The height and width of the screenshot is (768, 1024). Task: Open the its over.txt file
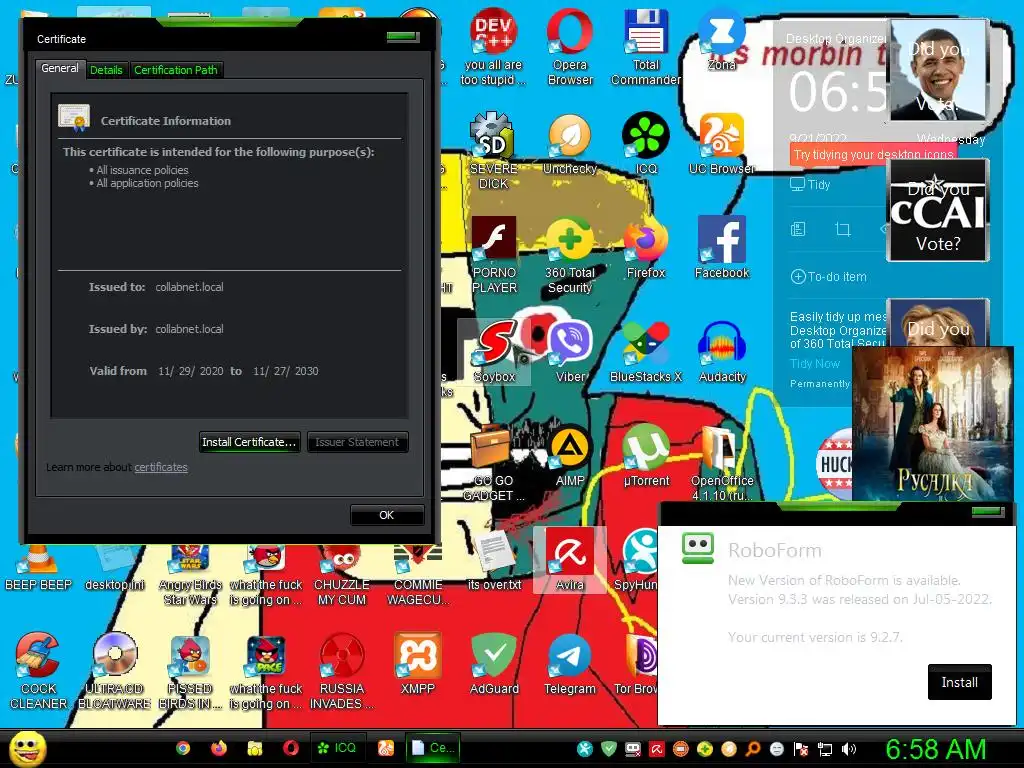coord(494,560)
